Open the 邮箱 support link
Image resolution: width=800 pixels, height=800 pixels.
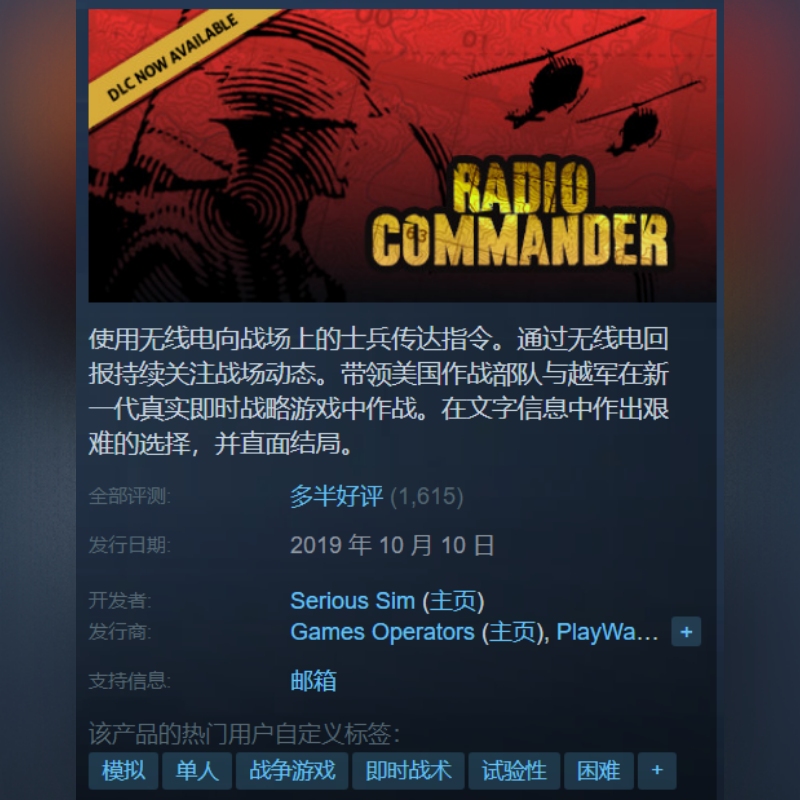(313, 681)
